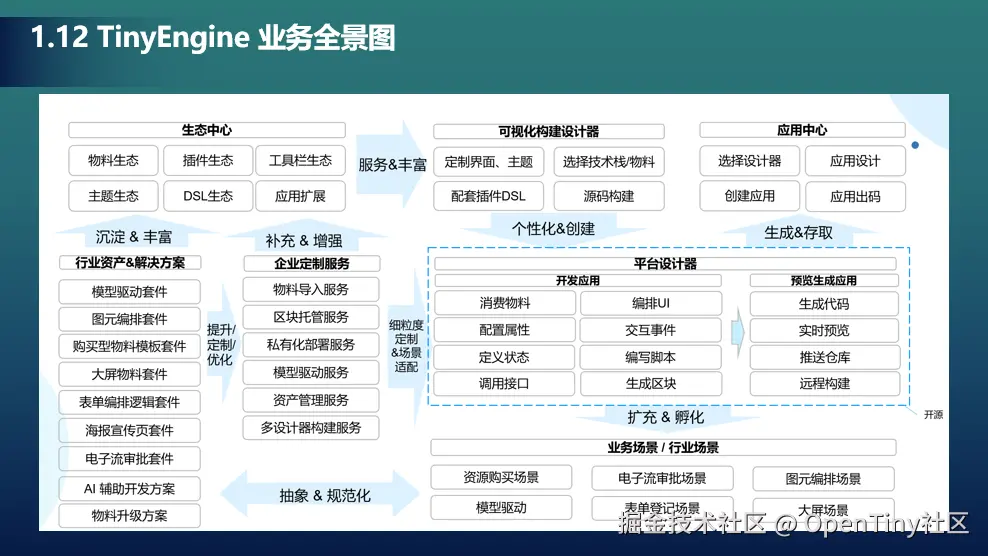Click the 选择技术栈/物料 box
988x556 pixels.
609,162
